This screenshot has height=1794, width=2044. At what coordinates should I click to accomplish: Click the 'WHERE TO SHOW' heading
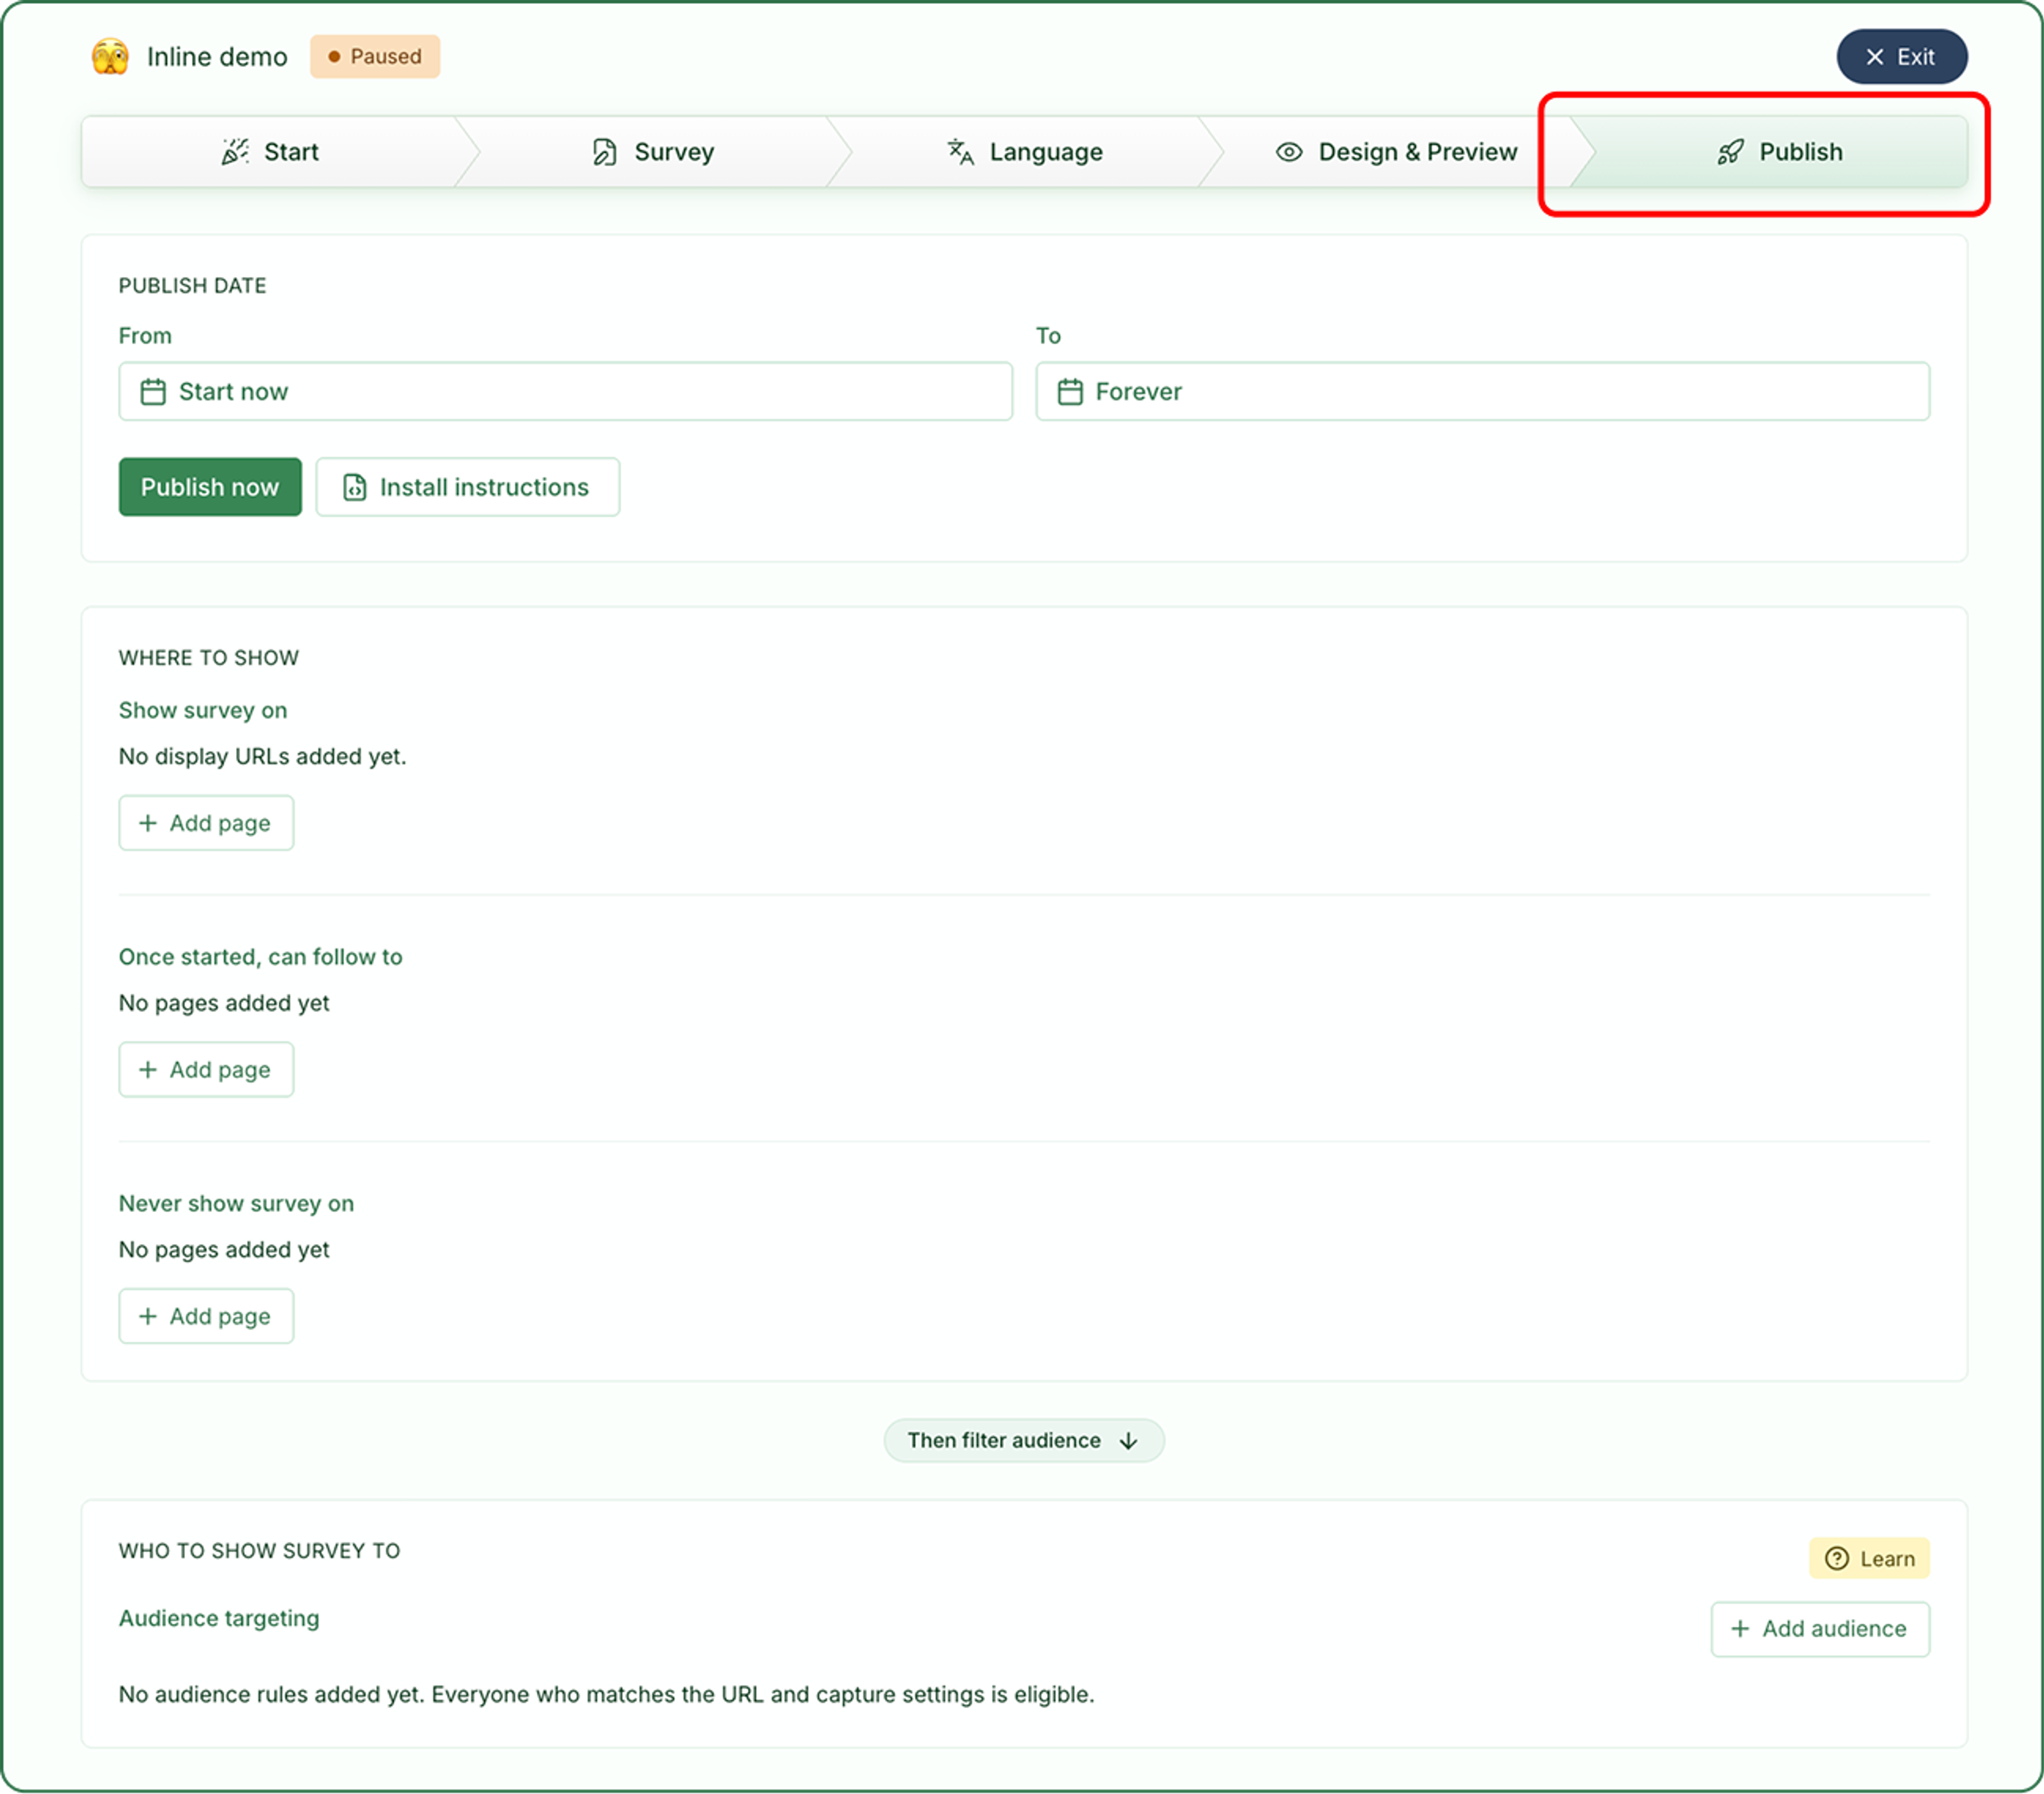pyautogui.click(x=209, y=658)
